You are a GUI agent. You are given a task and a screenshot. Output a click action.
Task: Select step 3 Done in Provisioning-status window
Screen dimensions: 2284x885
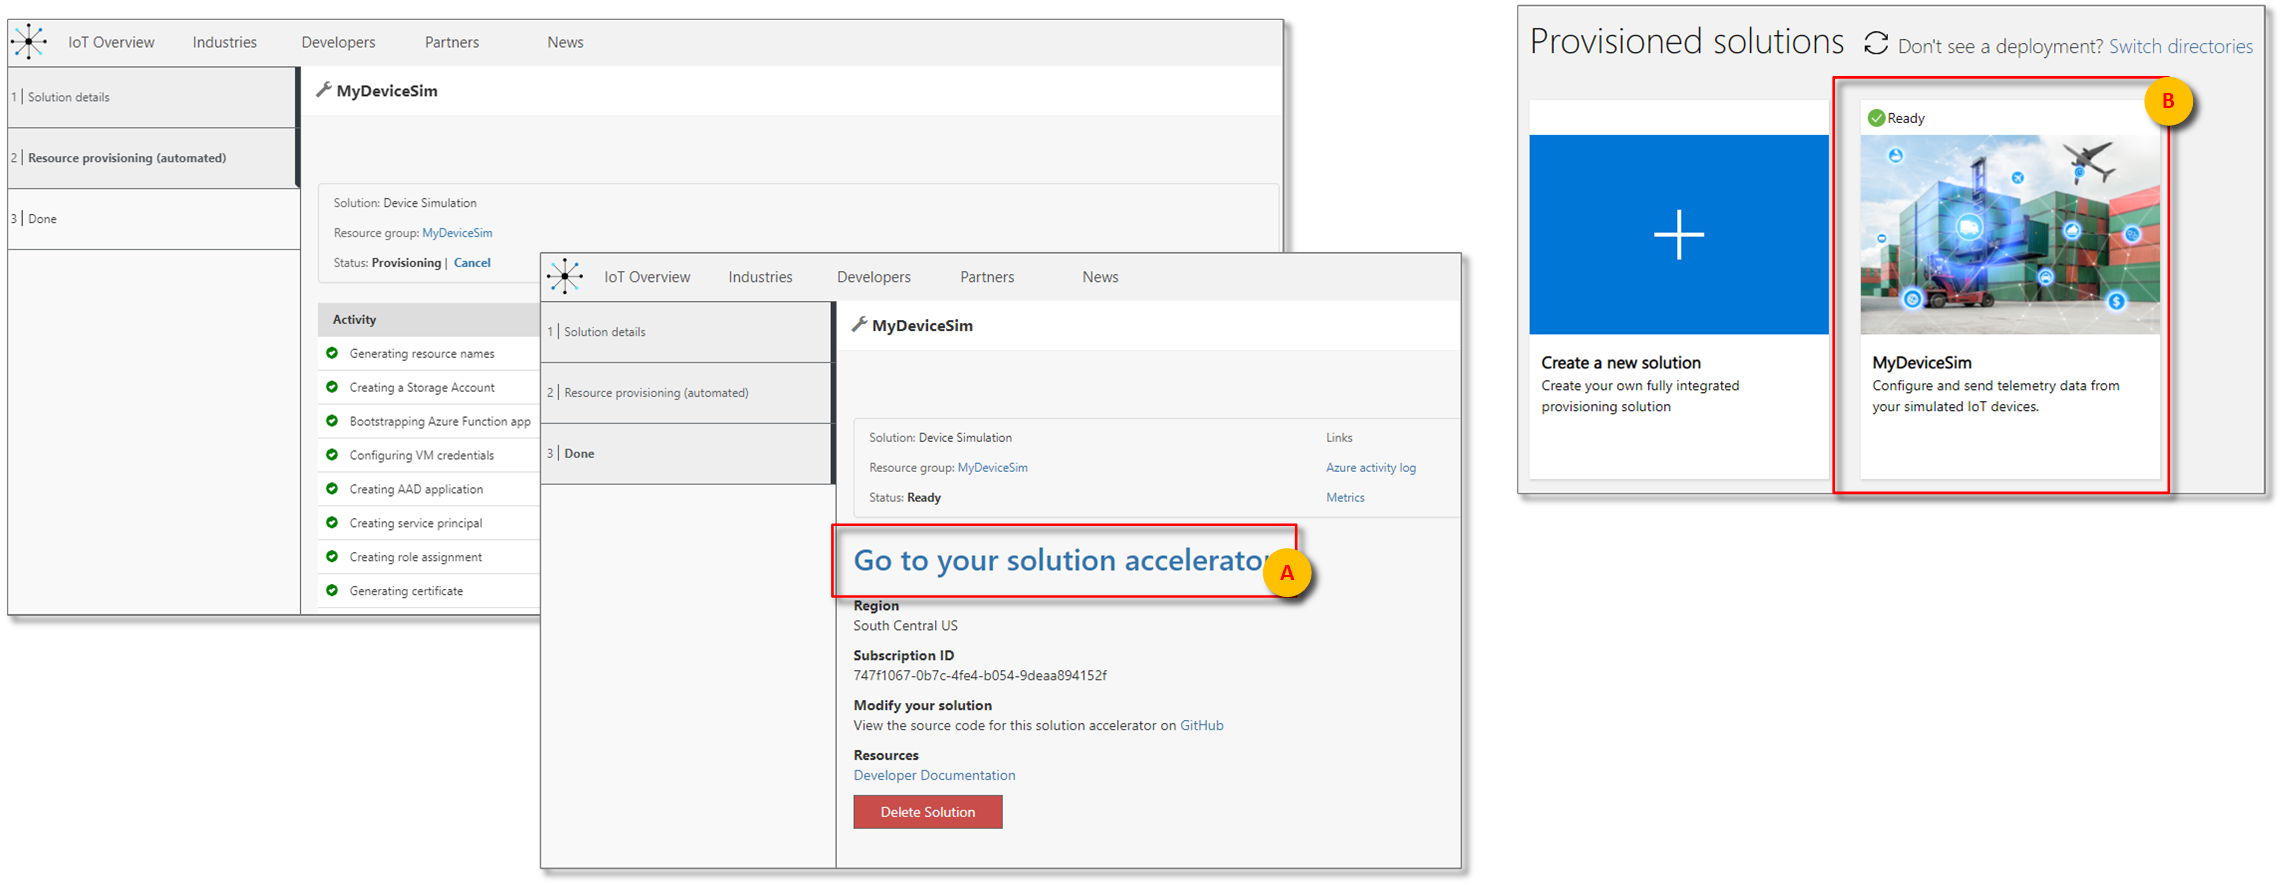pos(152,219)
